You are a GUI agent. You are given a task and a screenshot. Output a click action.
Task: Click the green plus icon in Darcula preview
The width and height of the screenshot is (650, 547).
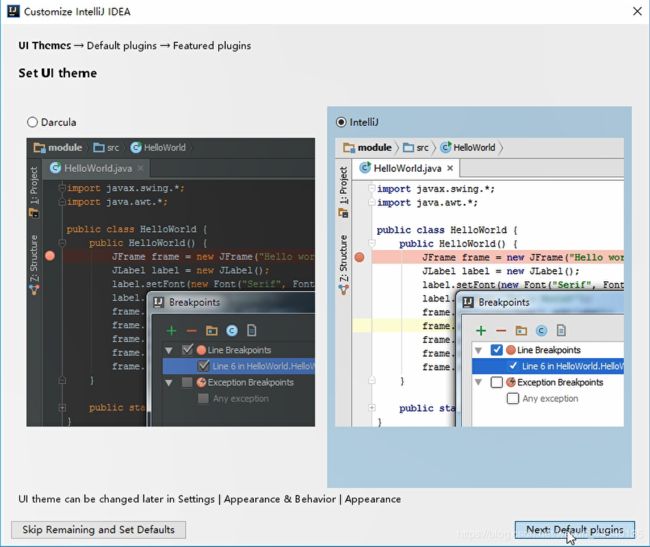pyautogui.click(x=171, y=331)
